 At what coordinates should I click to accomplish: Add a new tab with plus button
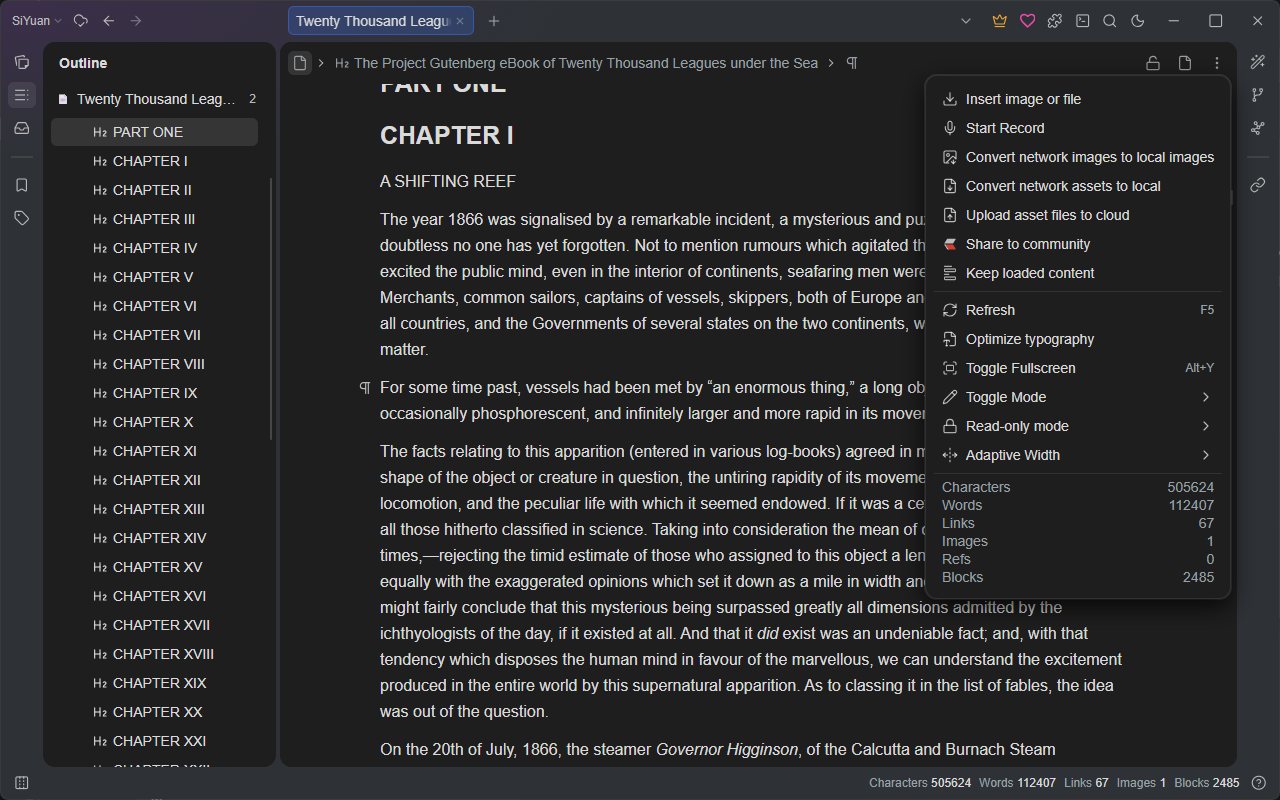(494, 21)
